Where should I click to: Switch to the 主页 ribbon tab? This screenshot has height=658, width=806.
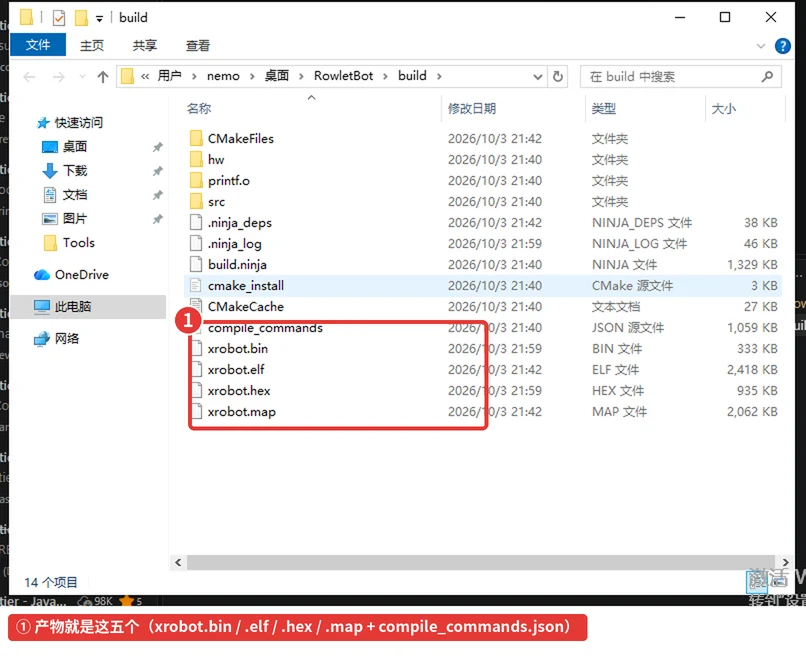pyautogui.click(x=92, y=45)
